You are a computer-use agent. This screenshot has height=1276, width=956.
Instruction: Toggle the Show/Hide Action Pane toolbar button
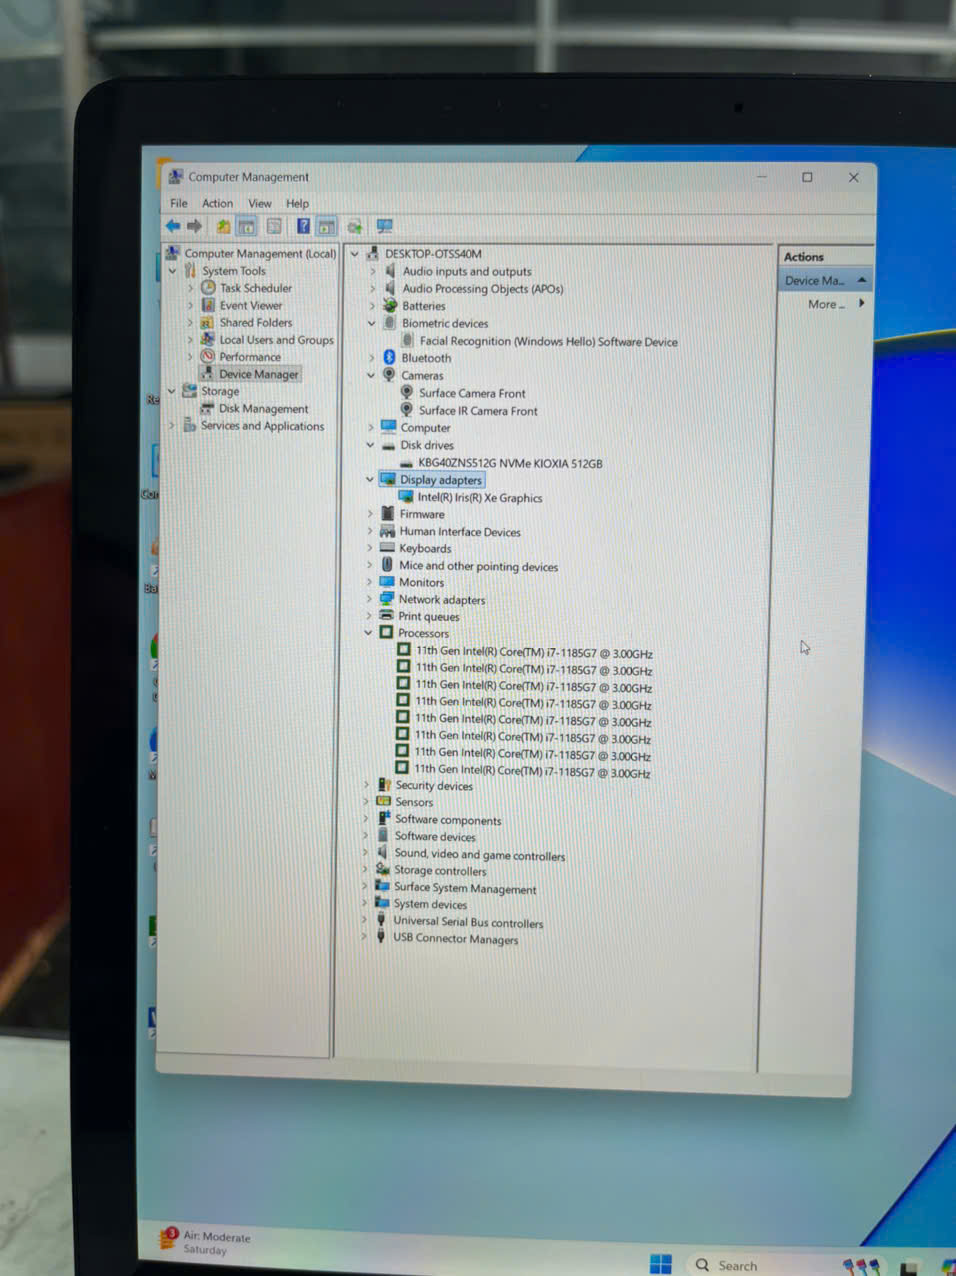pos(326,227)
